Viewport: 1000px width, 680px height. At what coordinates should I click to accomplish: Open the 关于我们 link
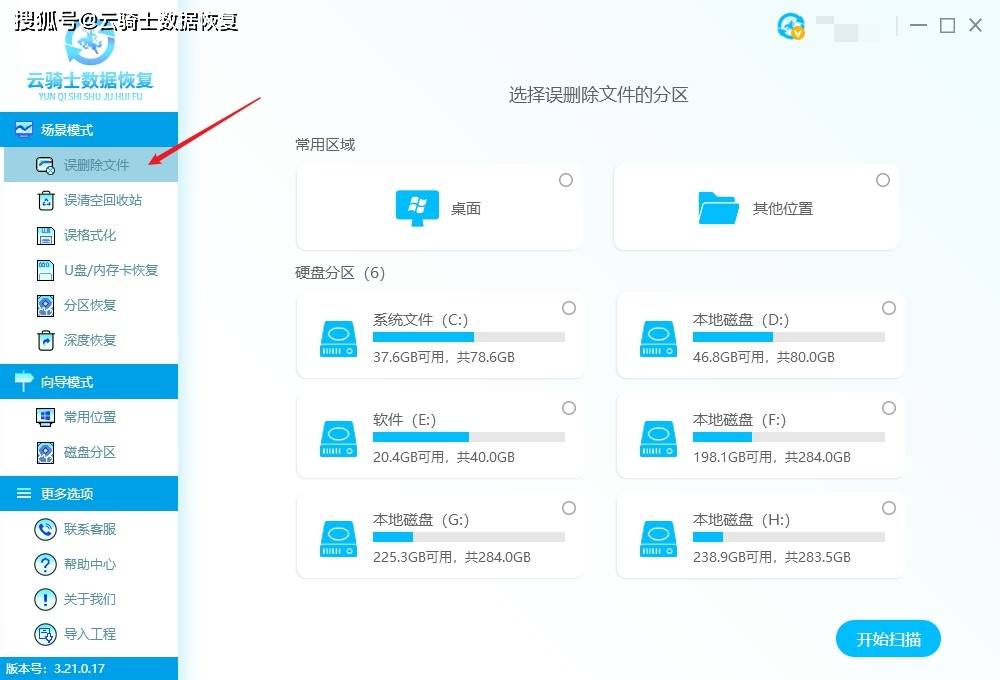(91, 600)
